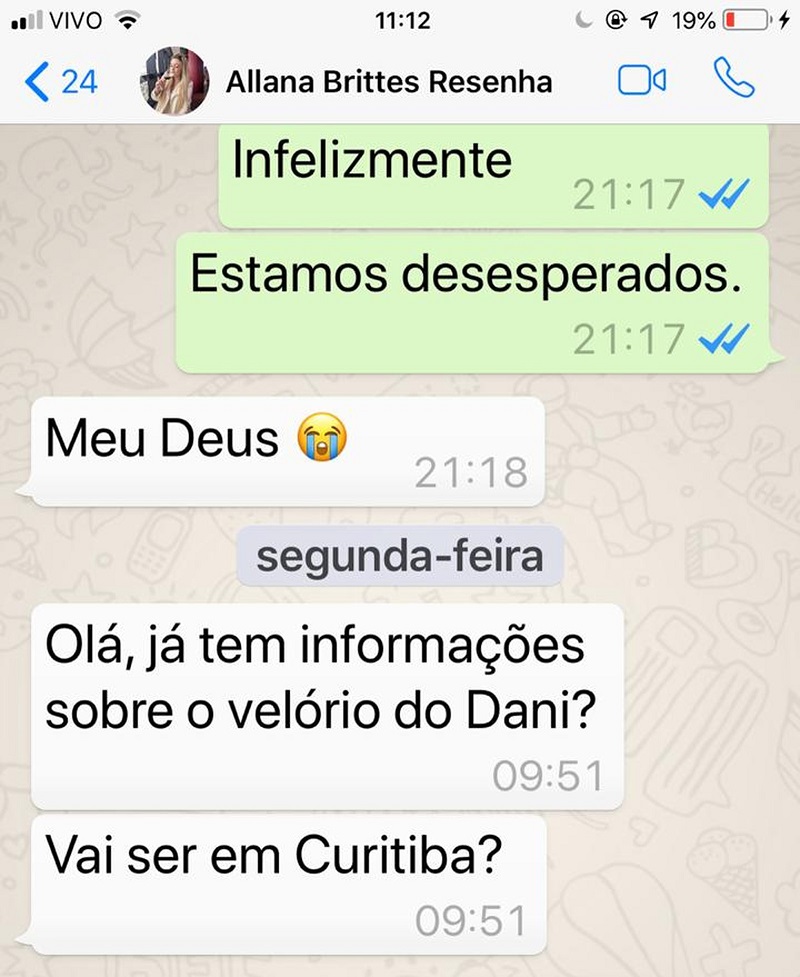Viewport: 800px width, 977px height.
Task: Tap the Wi-Fi icon in status bar
Action: pyautogui.click(x=128, y=21)
